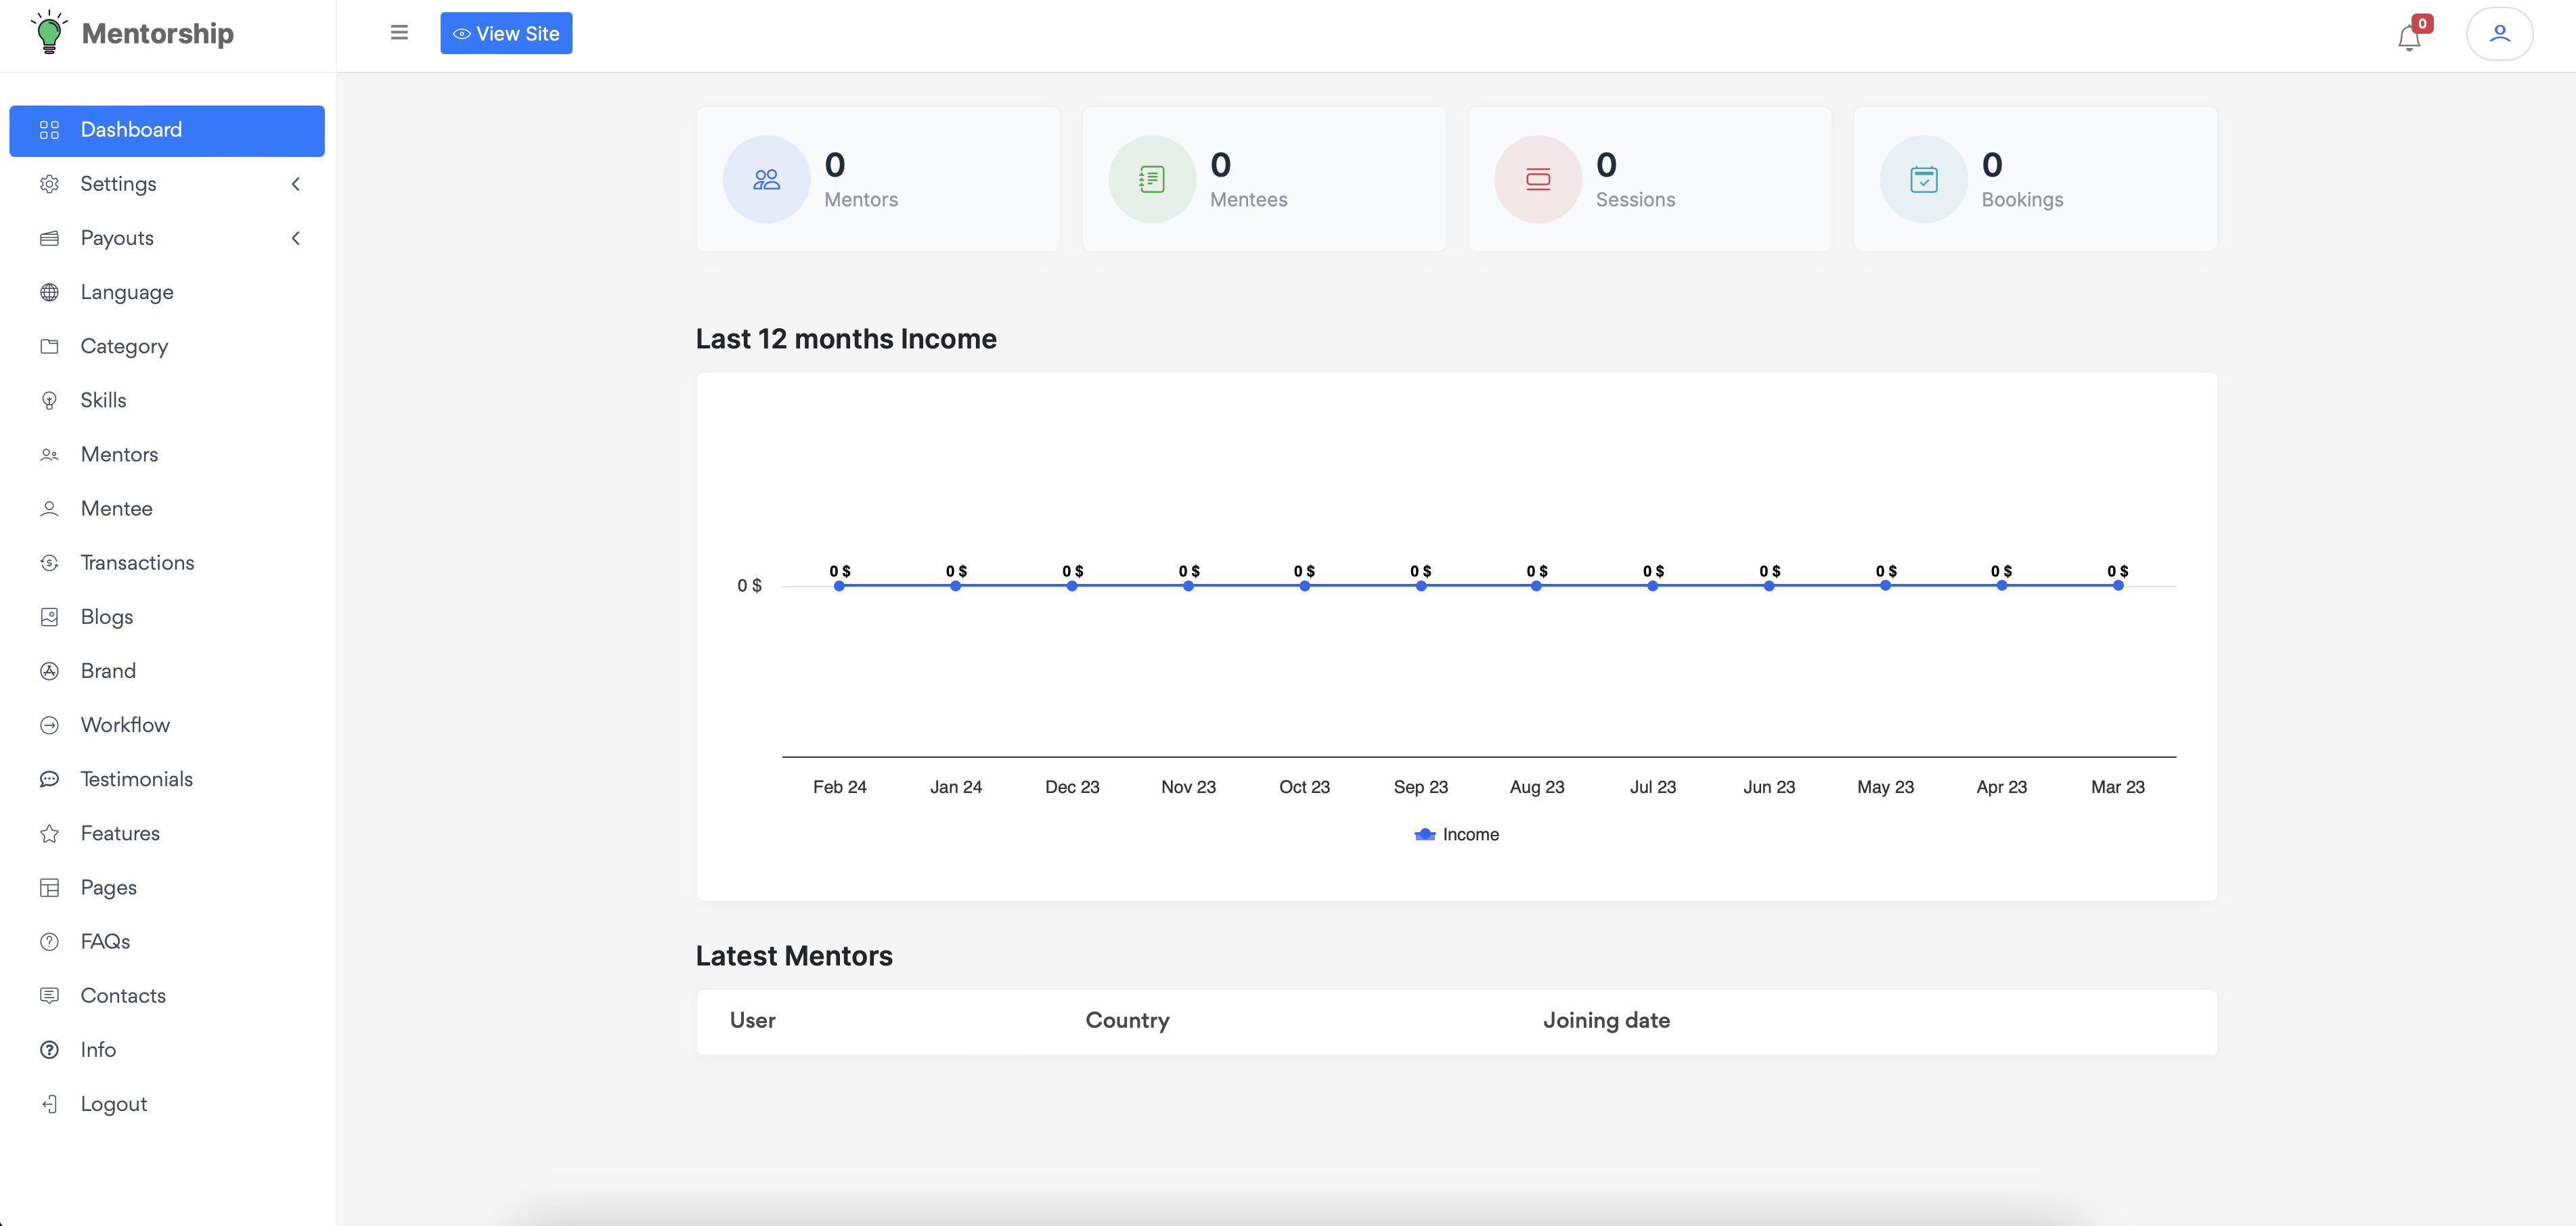Click the Feb 24 income data point

coord(839,586)
